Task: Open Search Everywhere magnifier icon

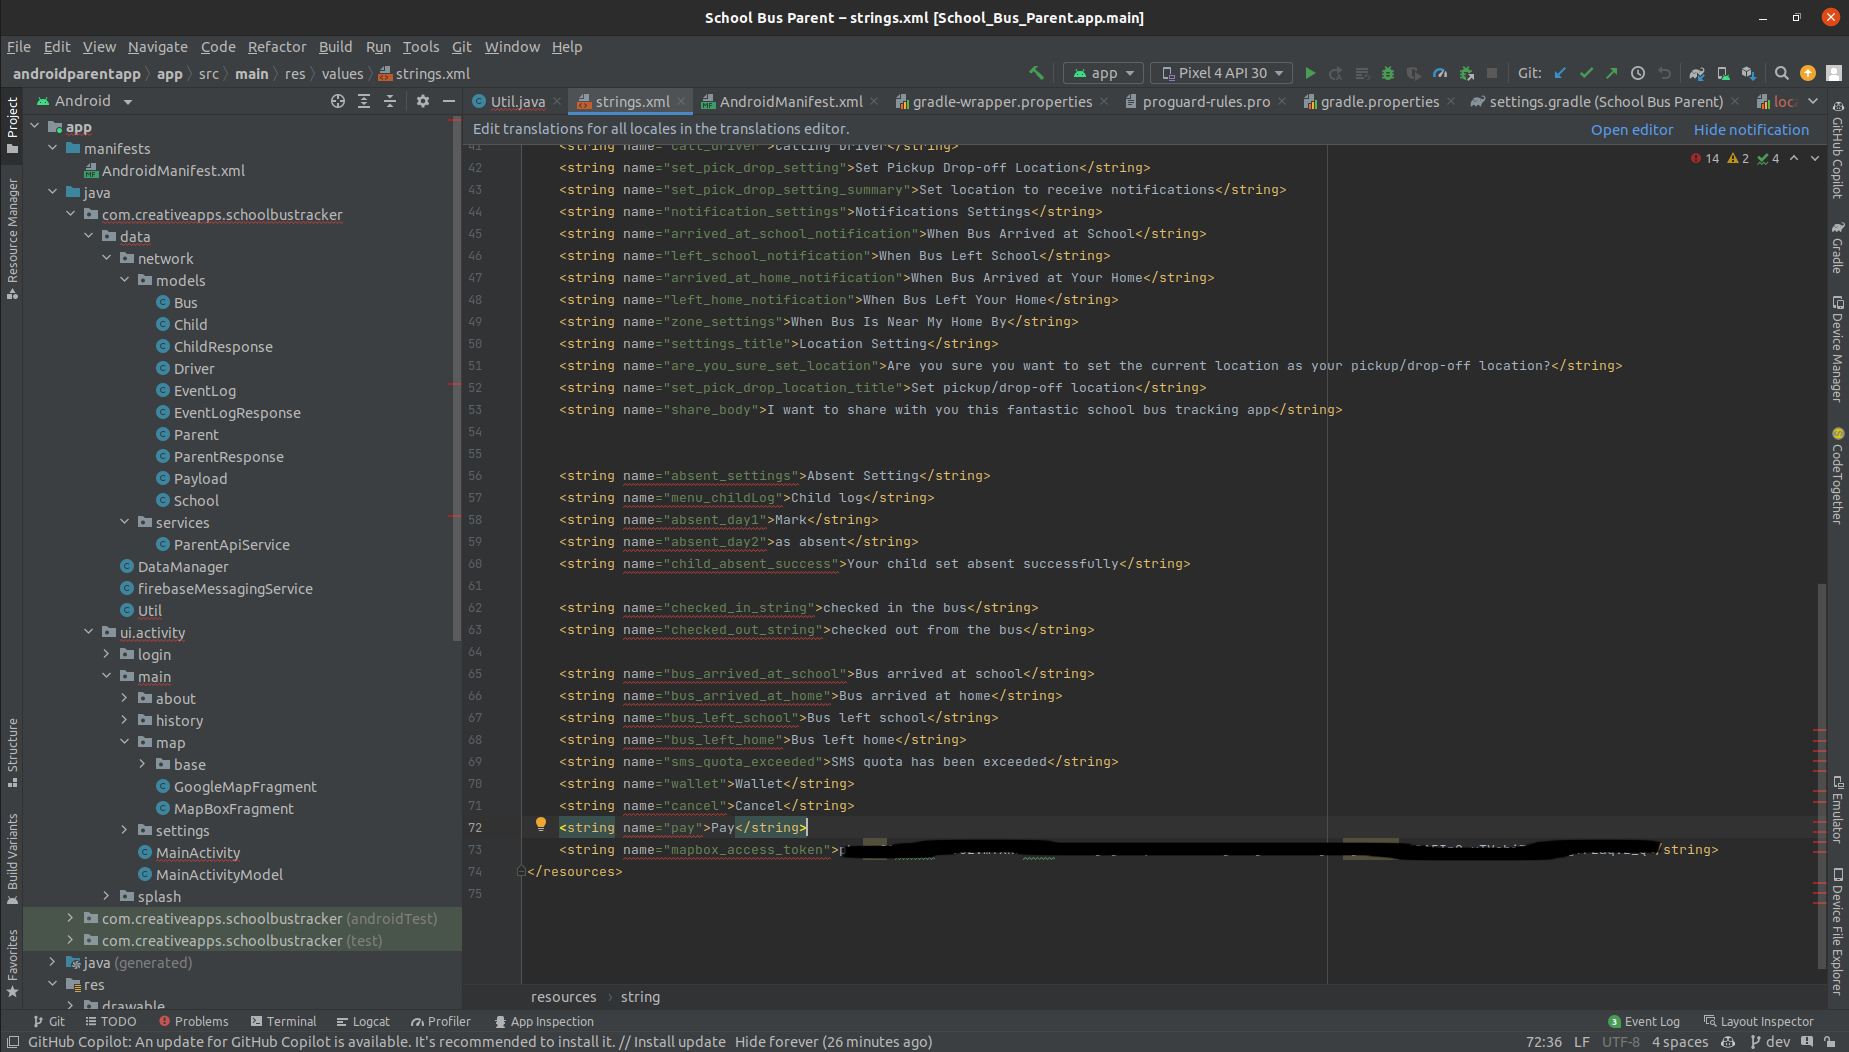Action: 1781,73
